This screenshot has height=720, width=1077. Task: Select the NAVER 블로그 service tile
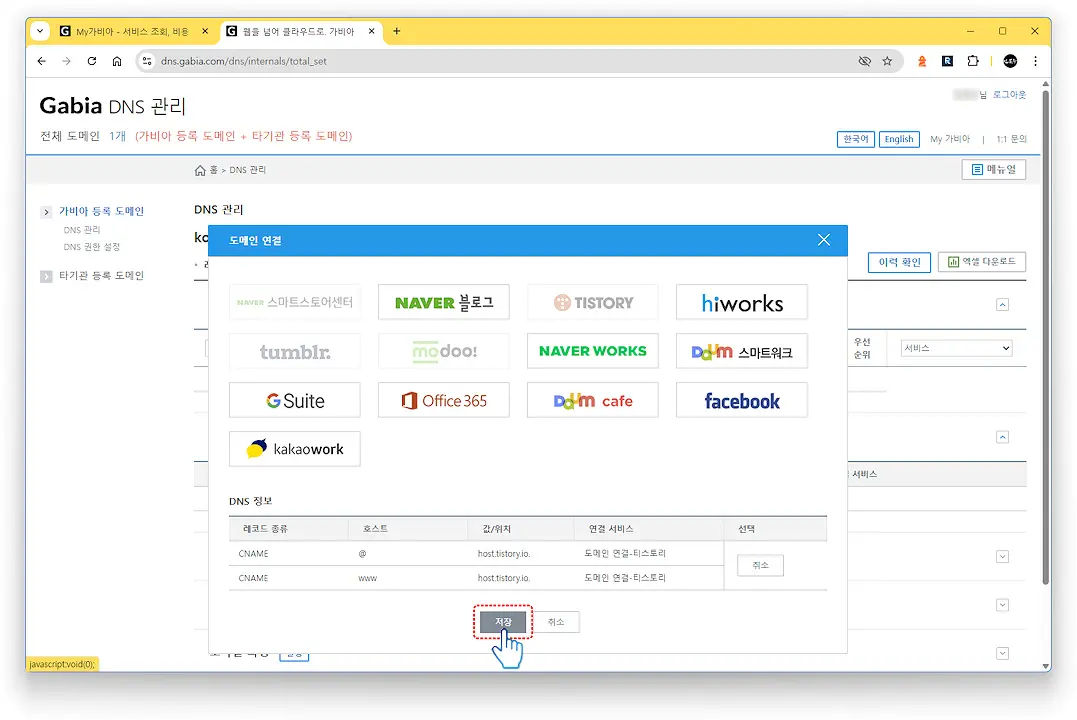click(444, 302)
